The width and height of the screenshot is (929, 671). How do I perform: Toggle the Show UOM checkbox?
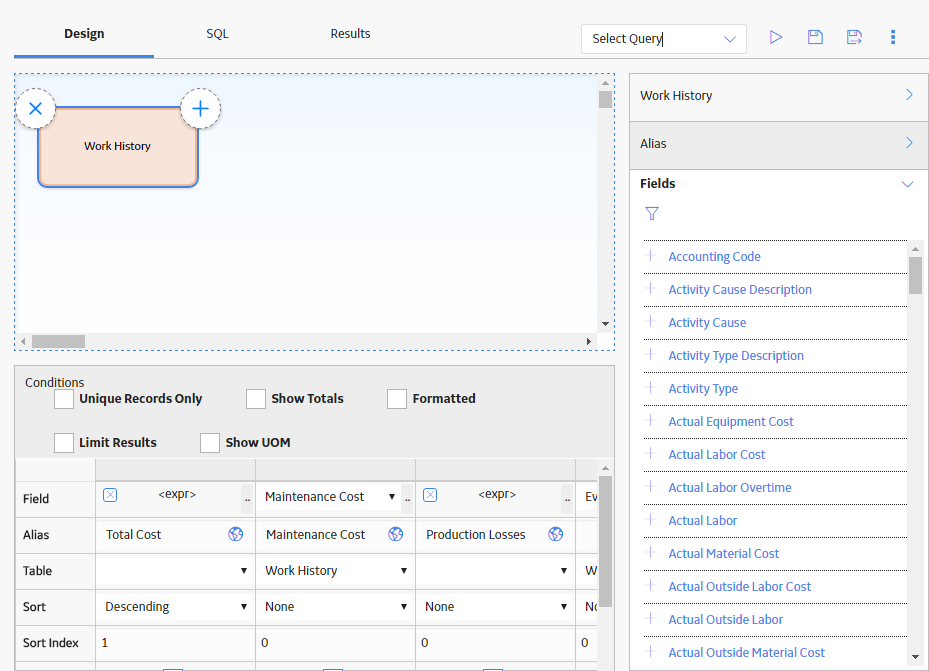210,443
